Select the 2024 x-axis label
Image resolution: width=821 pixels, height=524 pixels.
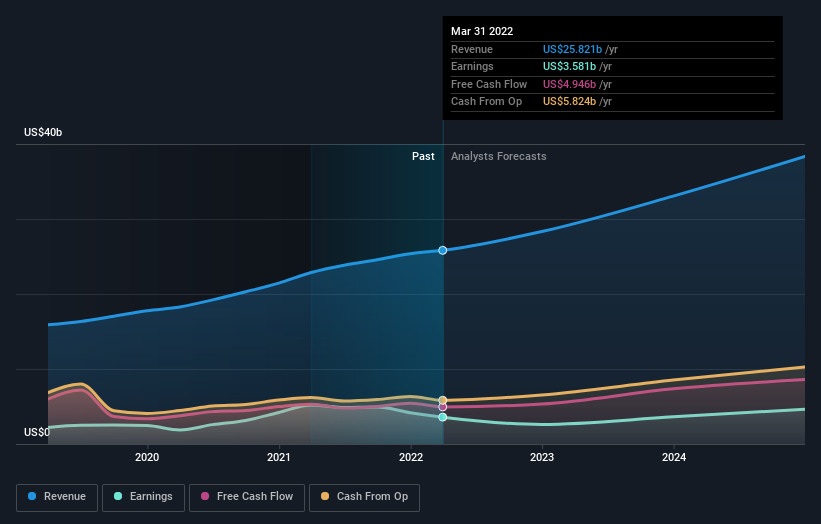674,457
